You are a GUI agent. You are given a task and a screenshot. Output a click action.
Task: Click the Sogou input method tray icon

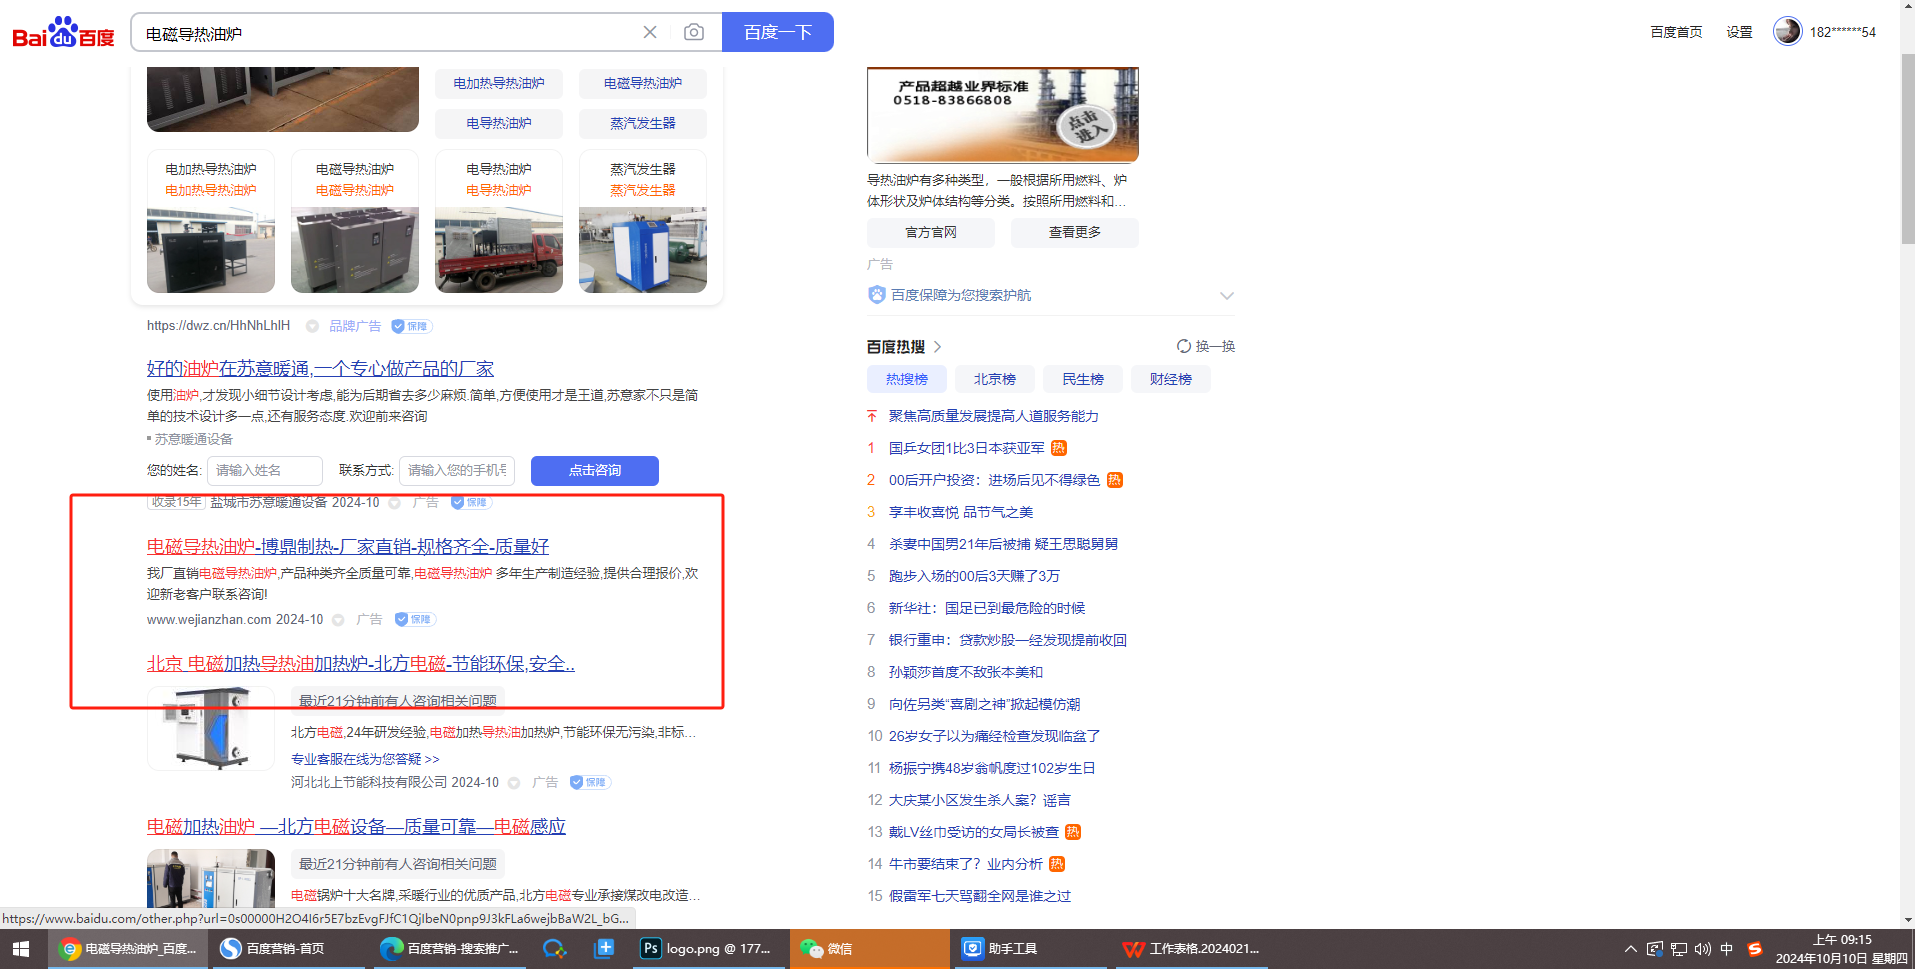click(x=1755, y=949)
